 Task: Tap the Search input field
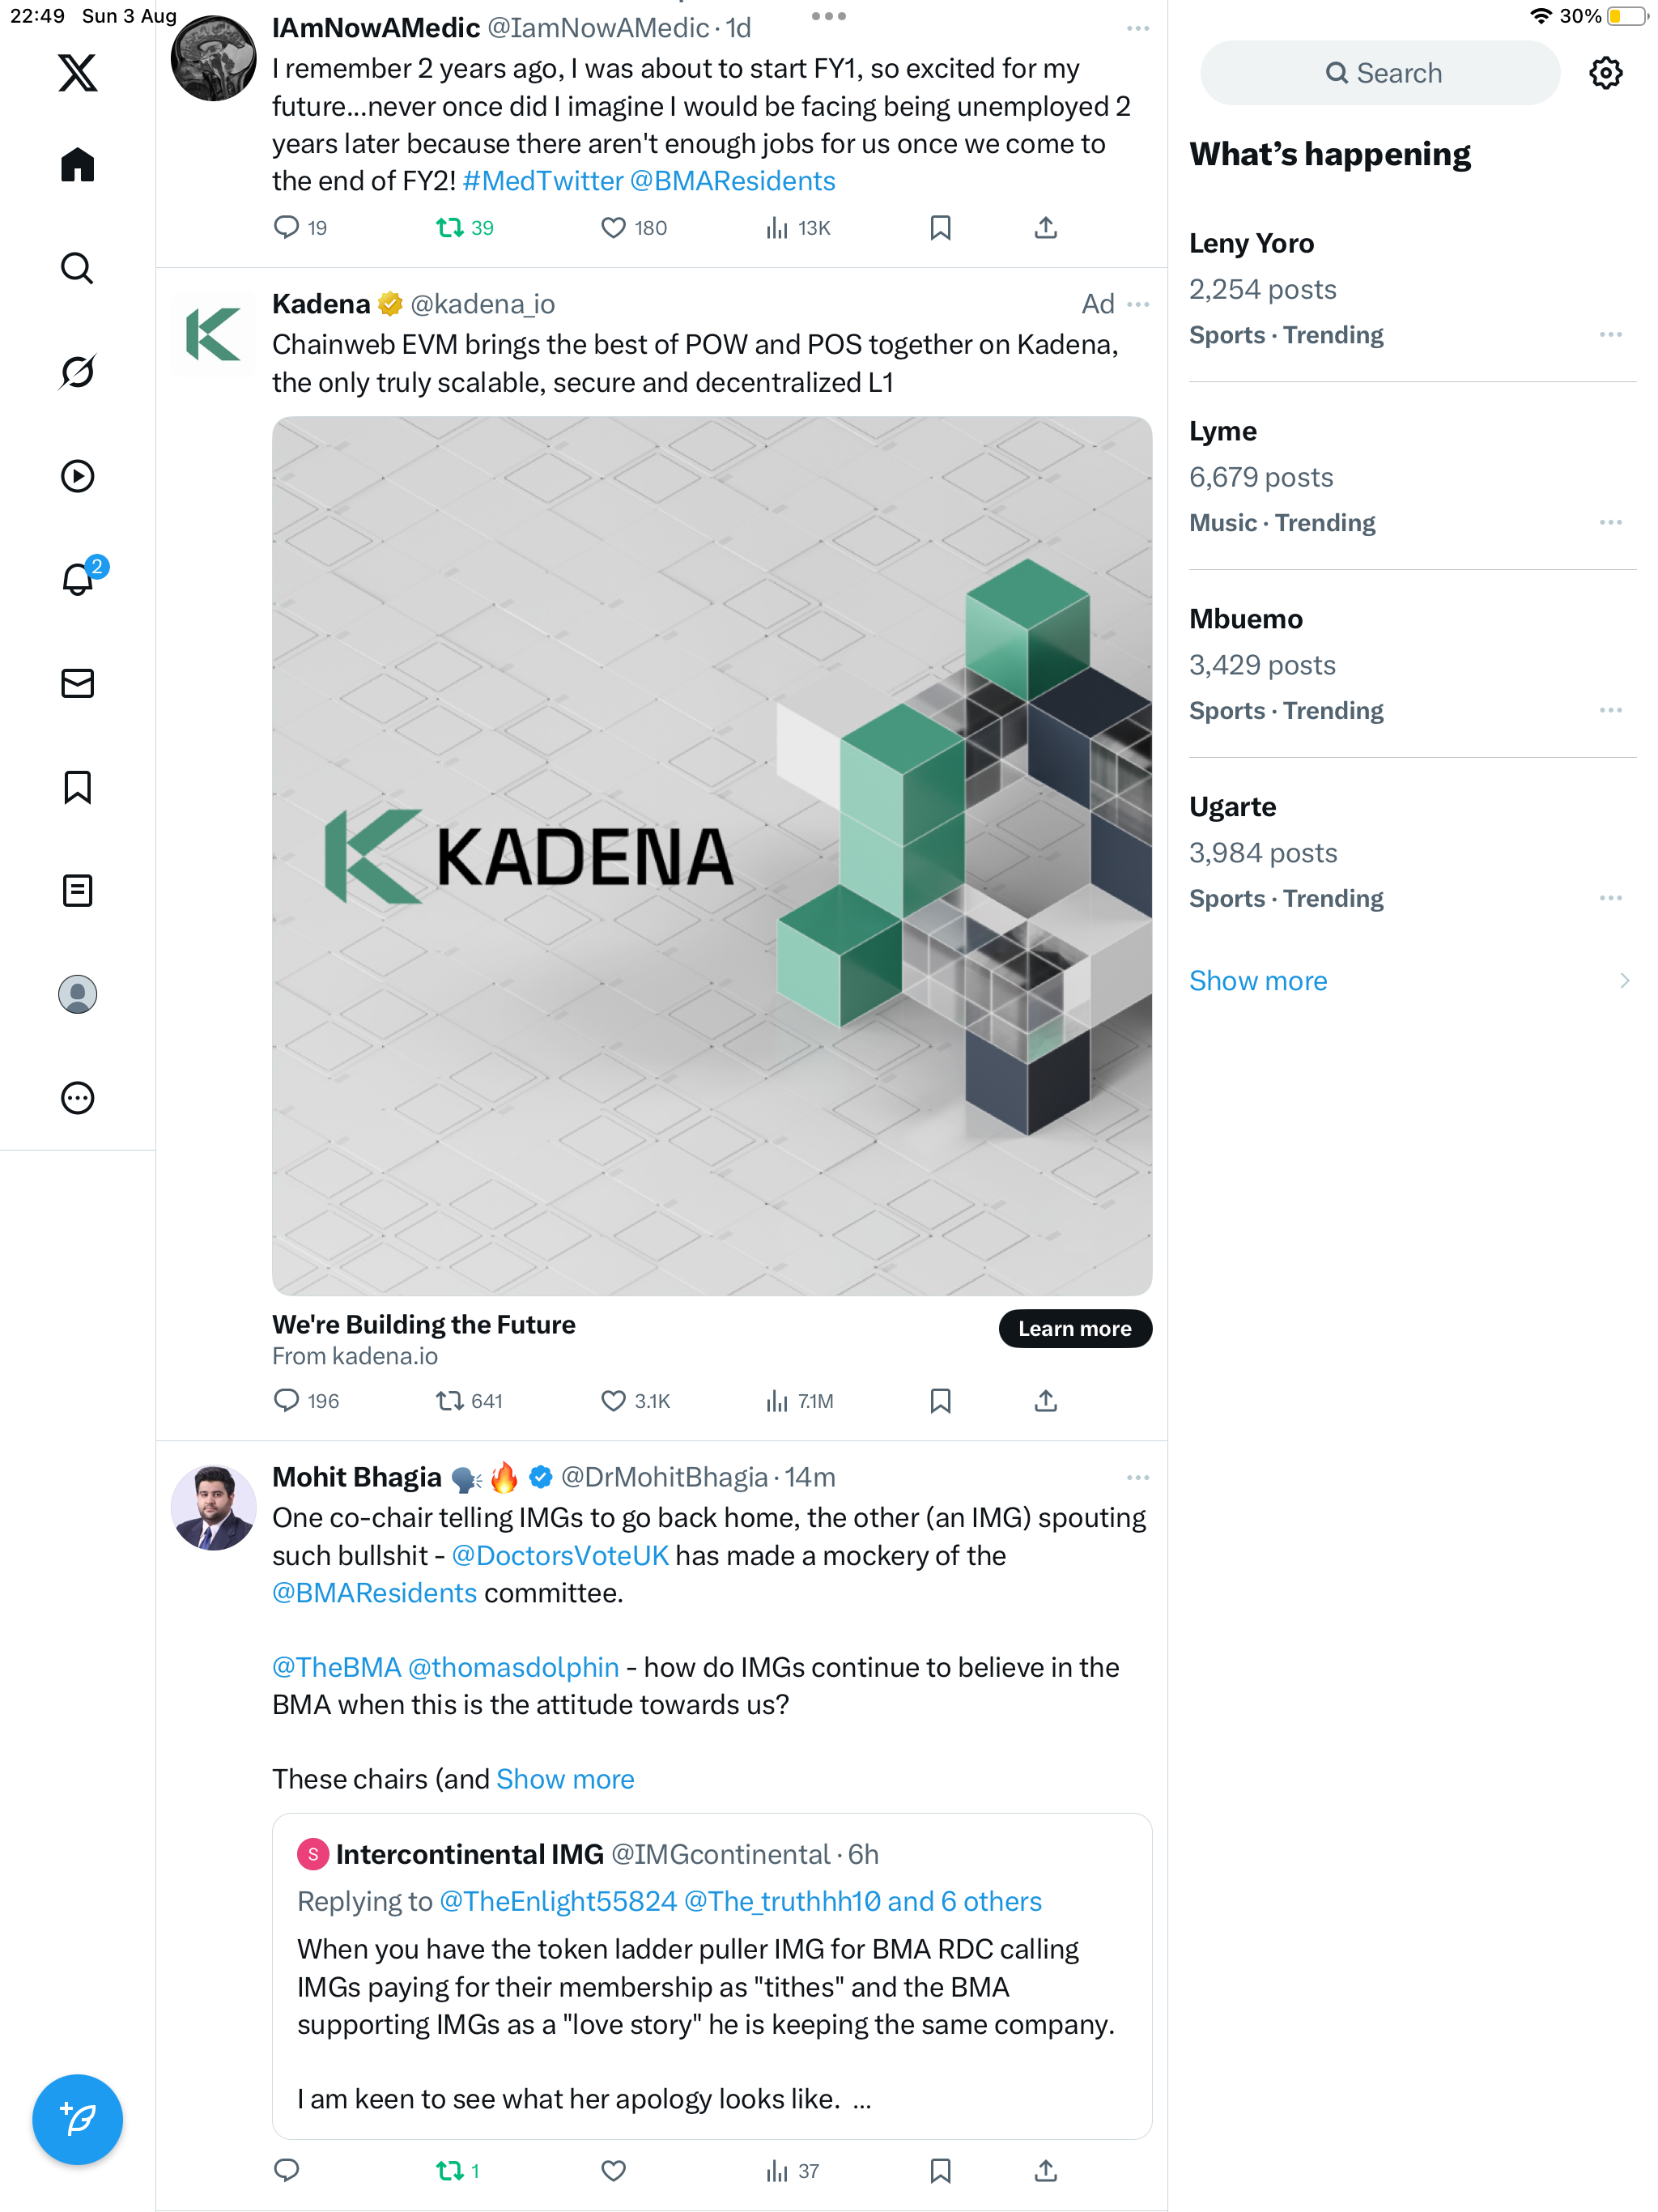coord(1380,73)
